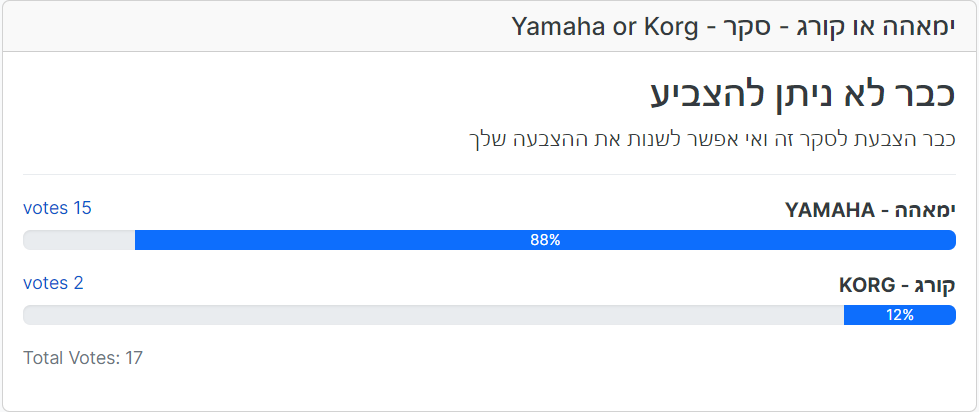Open the 'votes 2' link
Screen dimensions: 979x412
53,283
